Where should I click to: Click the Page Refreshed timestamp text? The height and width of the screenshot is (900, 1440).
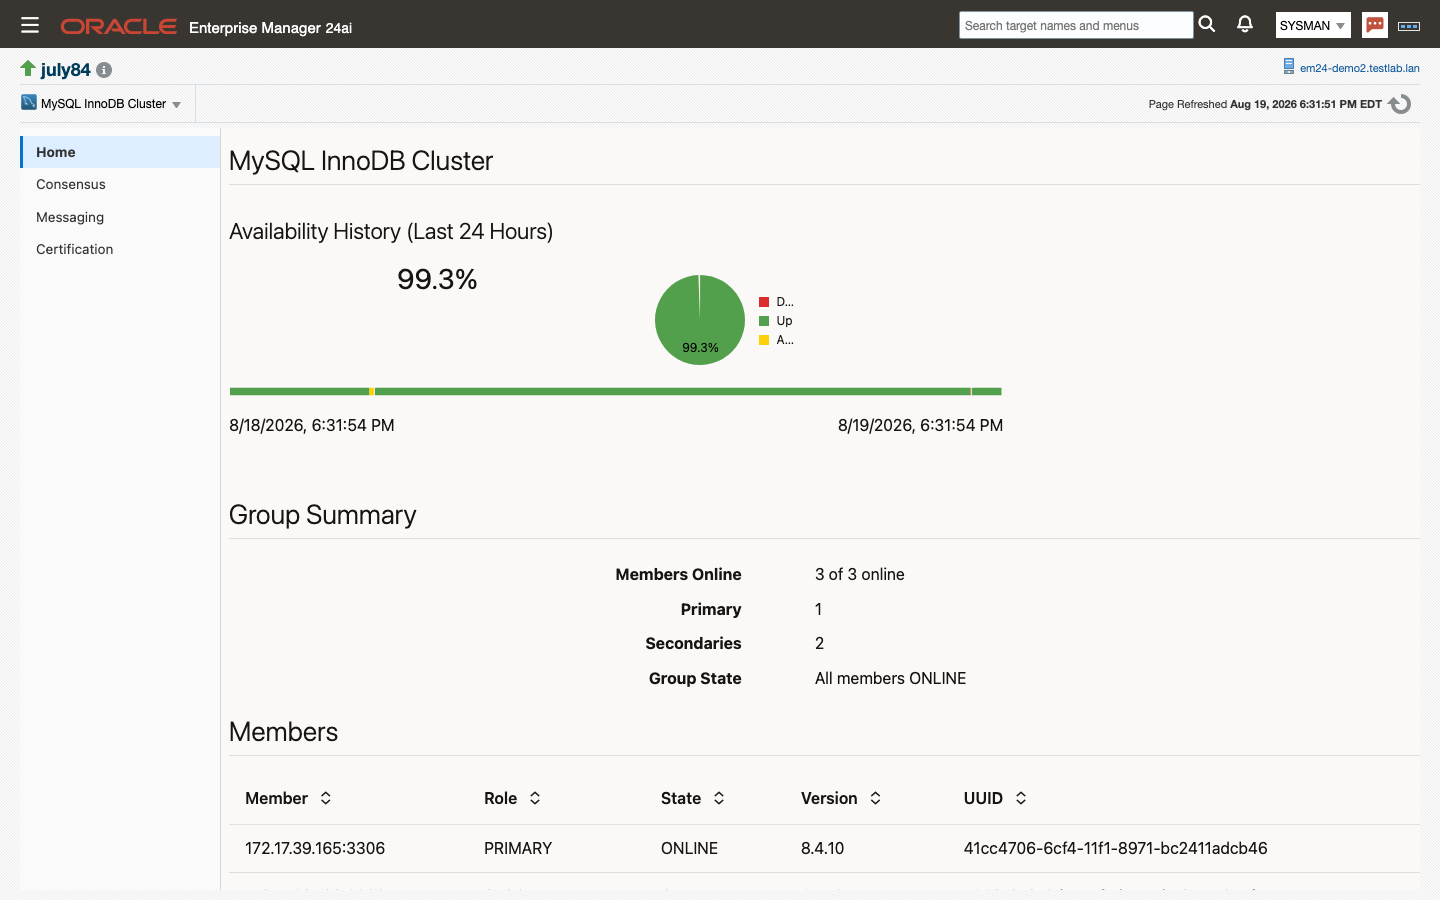point(1265,104)
